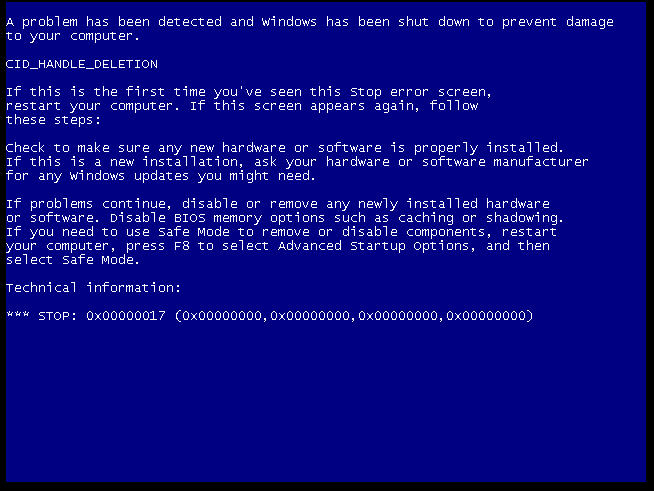Image resolution: width=654 pixels, height=491 pixels.
Task: Click the word 'F8' in instructions
Action: coord(182,246)
